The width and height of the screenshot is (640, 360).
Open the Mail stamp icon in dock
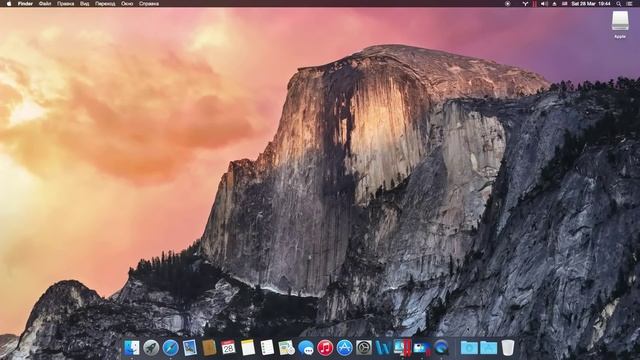click(190, 348)
